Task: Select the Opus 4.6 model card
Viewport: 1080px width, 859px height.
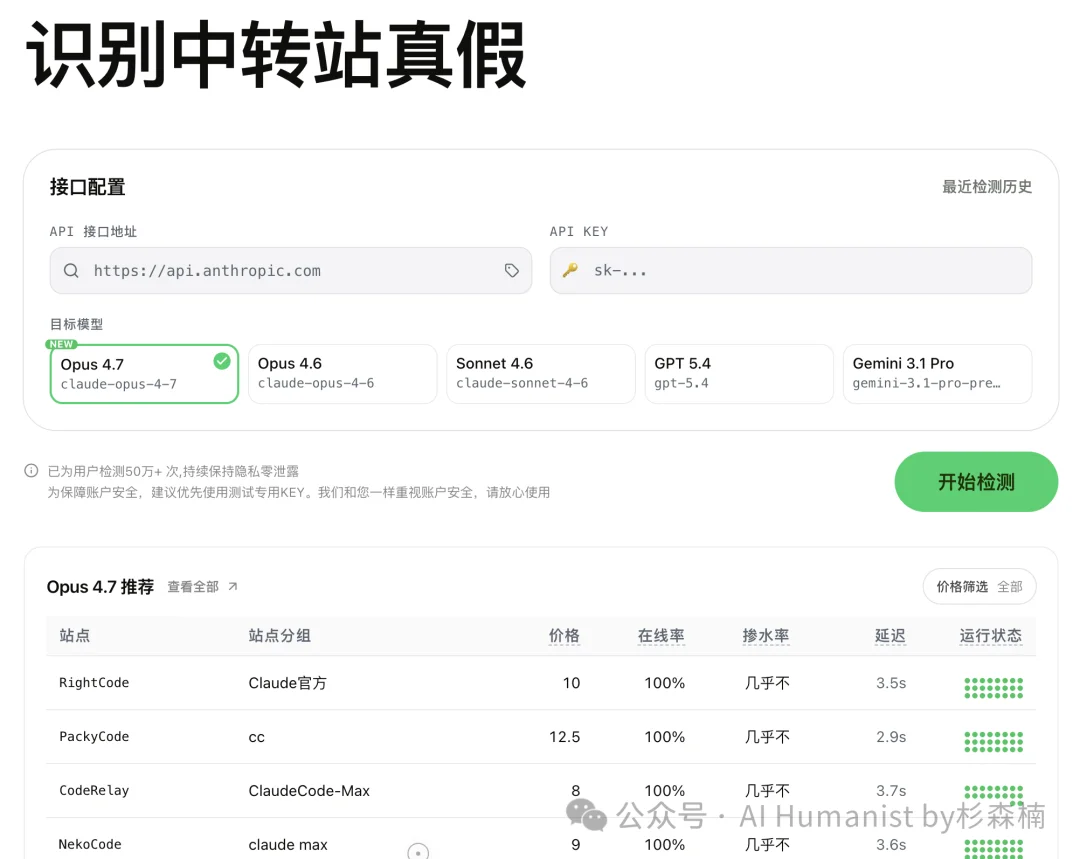Action: (342, 373)
